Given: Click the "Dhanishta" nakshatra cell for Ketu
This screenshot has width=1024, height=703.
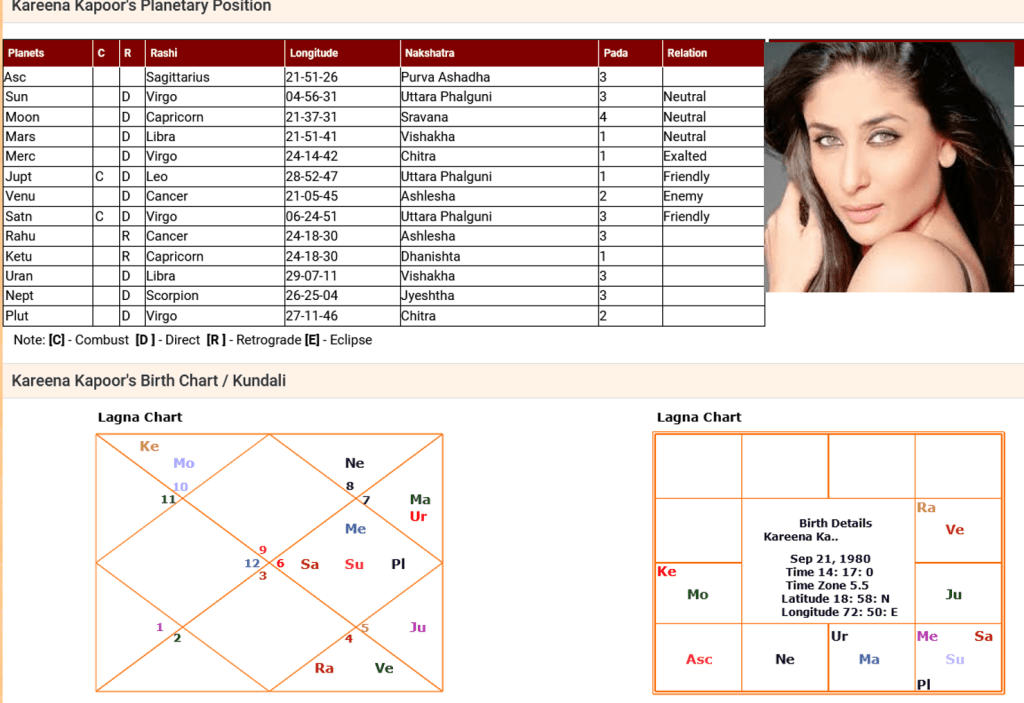Looking at the screenshot, I should [x=430, y=256].
